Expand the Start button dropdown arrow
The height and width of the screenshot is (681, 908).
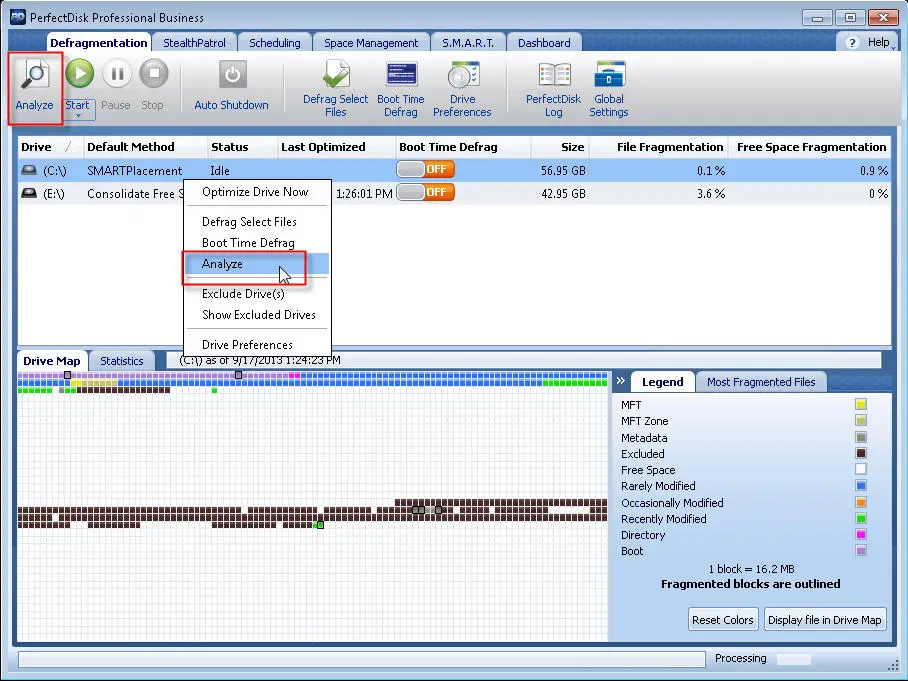tap(78, 115)
